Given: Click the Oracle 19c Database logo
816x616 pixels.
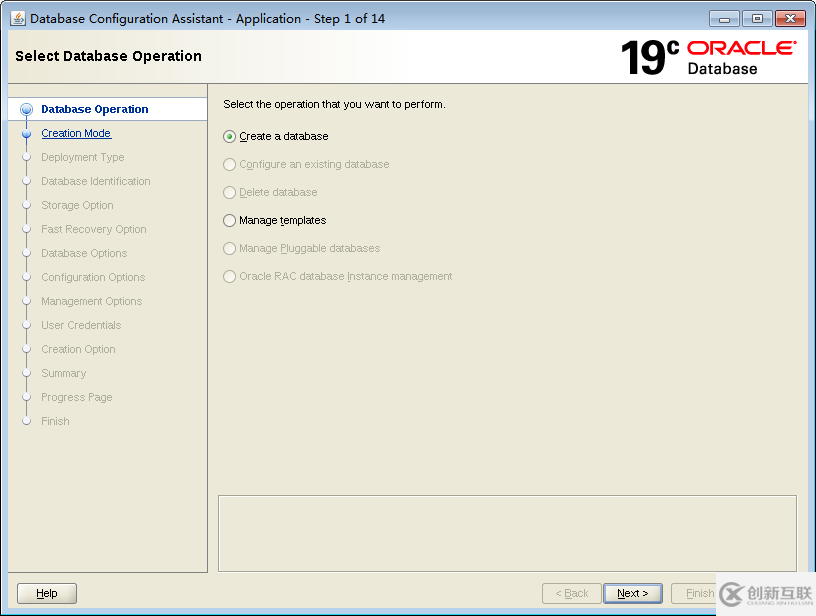Looking at the screenshot, I should click(x=708, y=57).
